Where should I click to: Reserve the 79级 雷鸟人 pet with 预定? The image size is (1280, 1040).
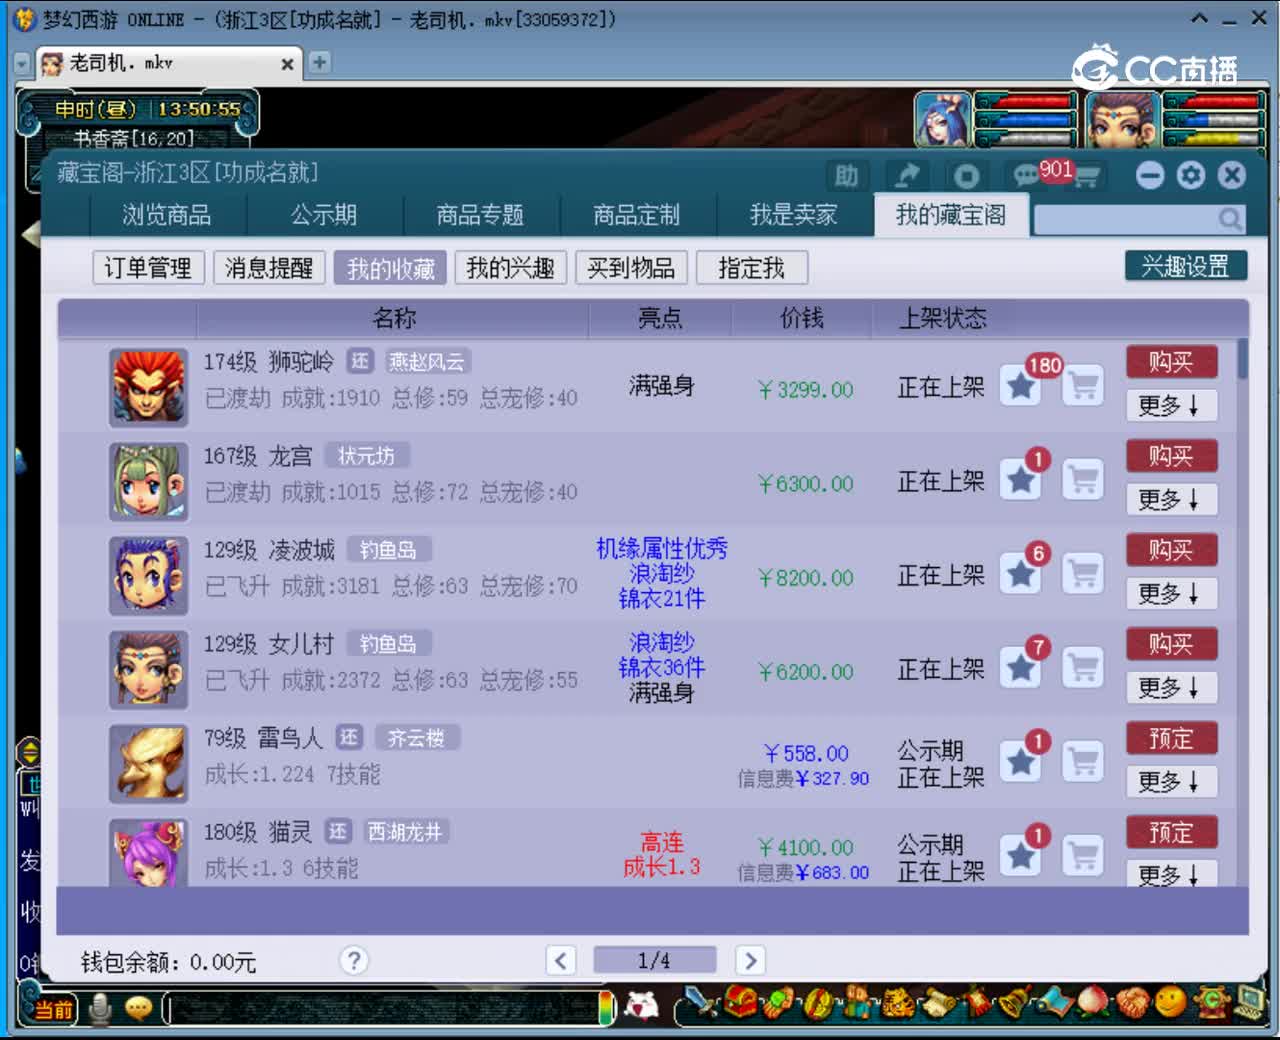[x=1171, y=738]
